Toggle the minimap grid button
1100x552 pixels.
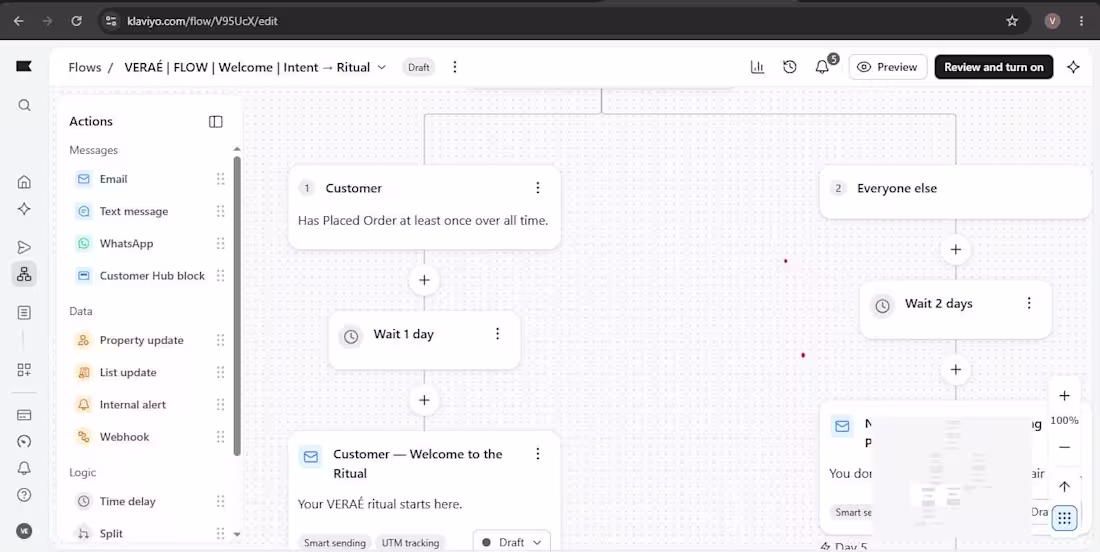(1064, 518)
